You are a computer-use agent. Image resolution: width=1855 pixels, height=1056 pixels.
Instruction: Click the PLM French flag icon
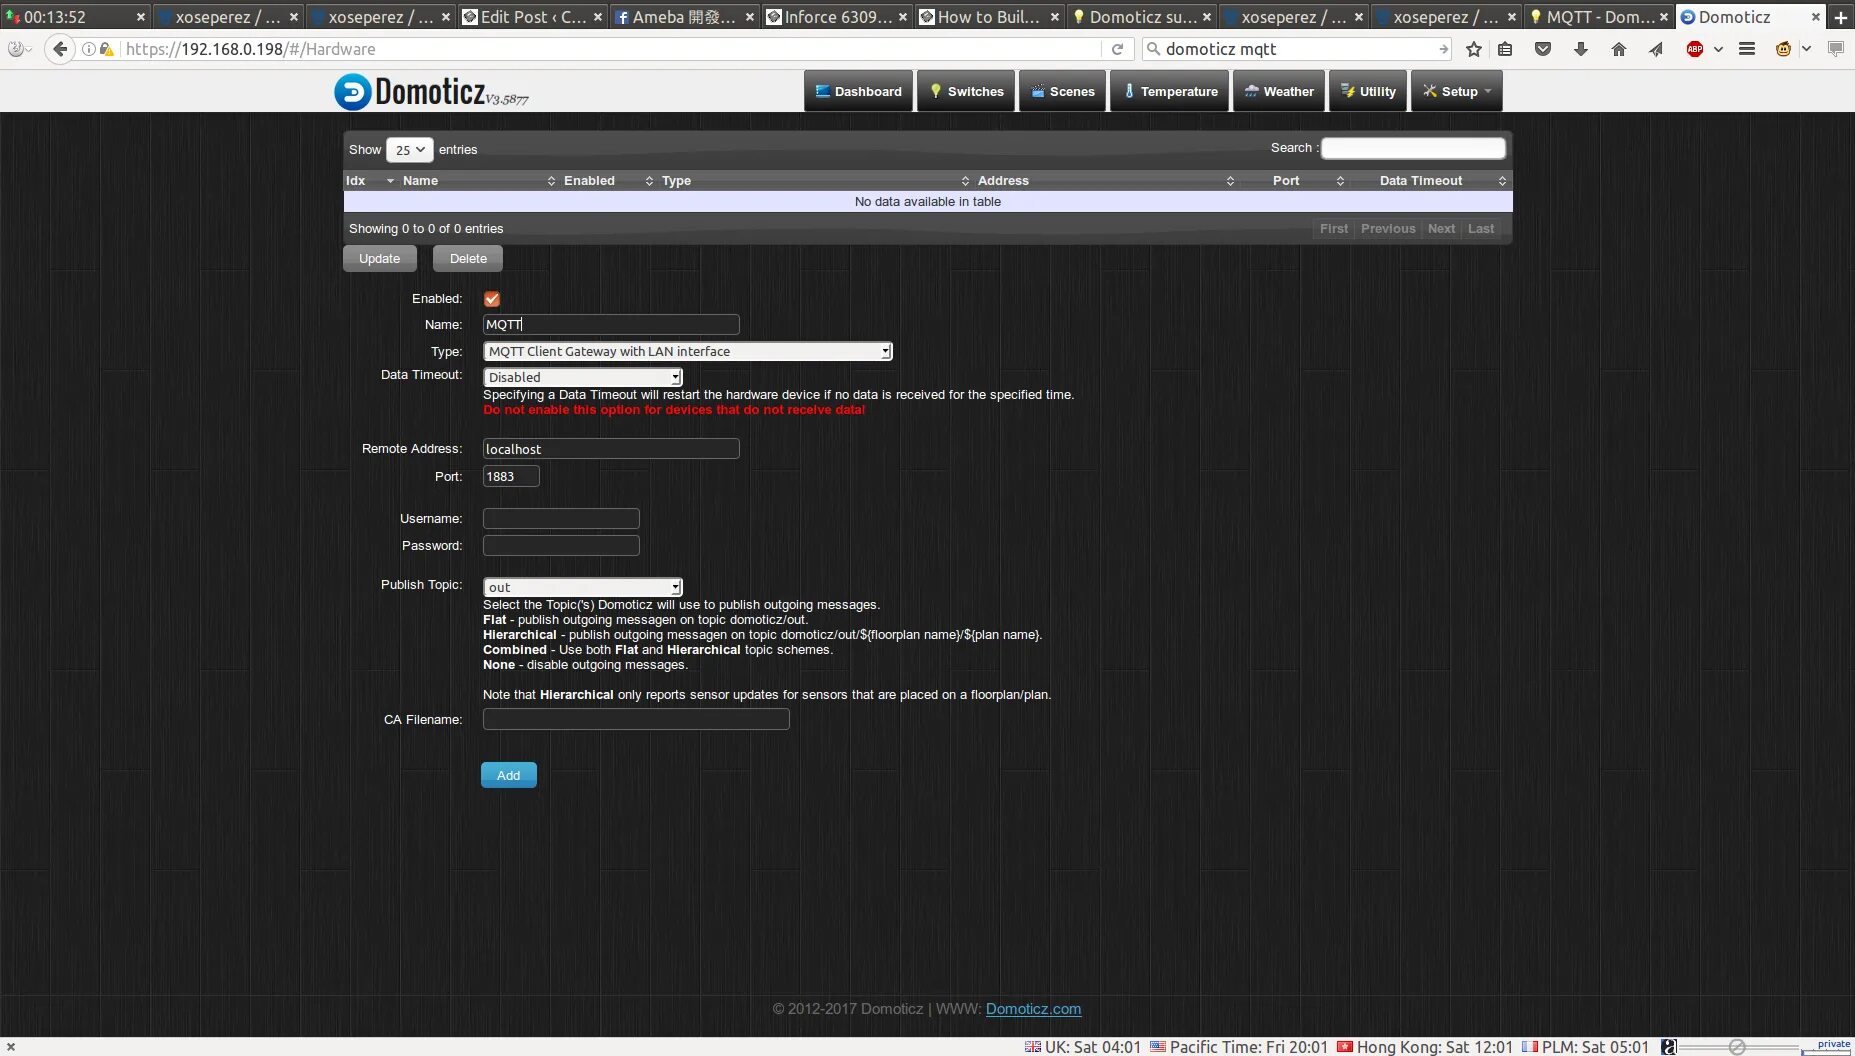[x=1530, y=1047]
